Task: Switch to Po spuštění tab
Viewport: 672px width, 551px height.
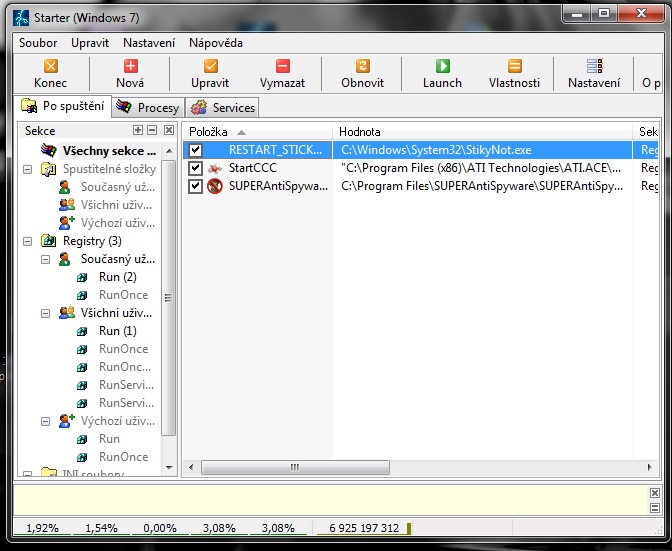Action: (x=63, y=106)
